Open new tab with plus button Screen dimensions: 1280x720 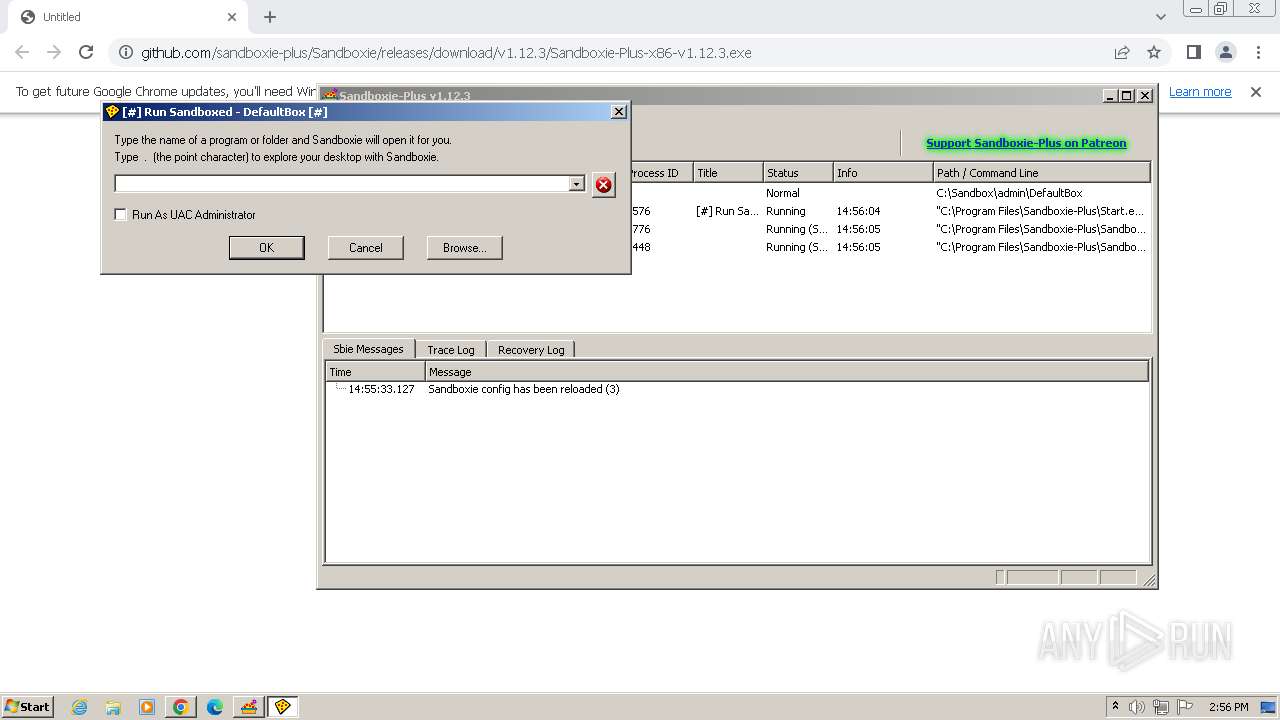(x=270, y=17)
